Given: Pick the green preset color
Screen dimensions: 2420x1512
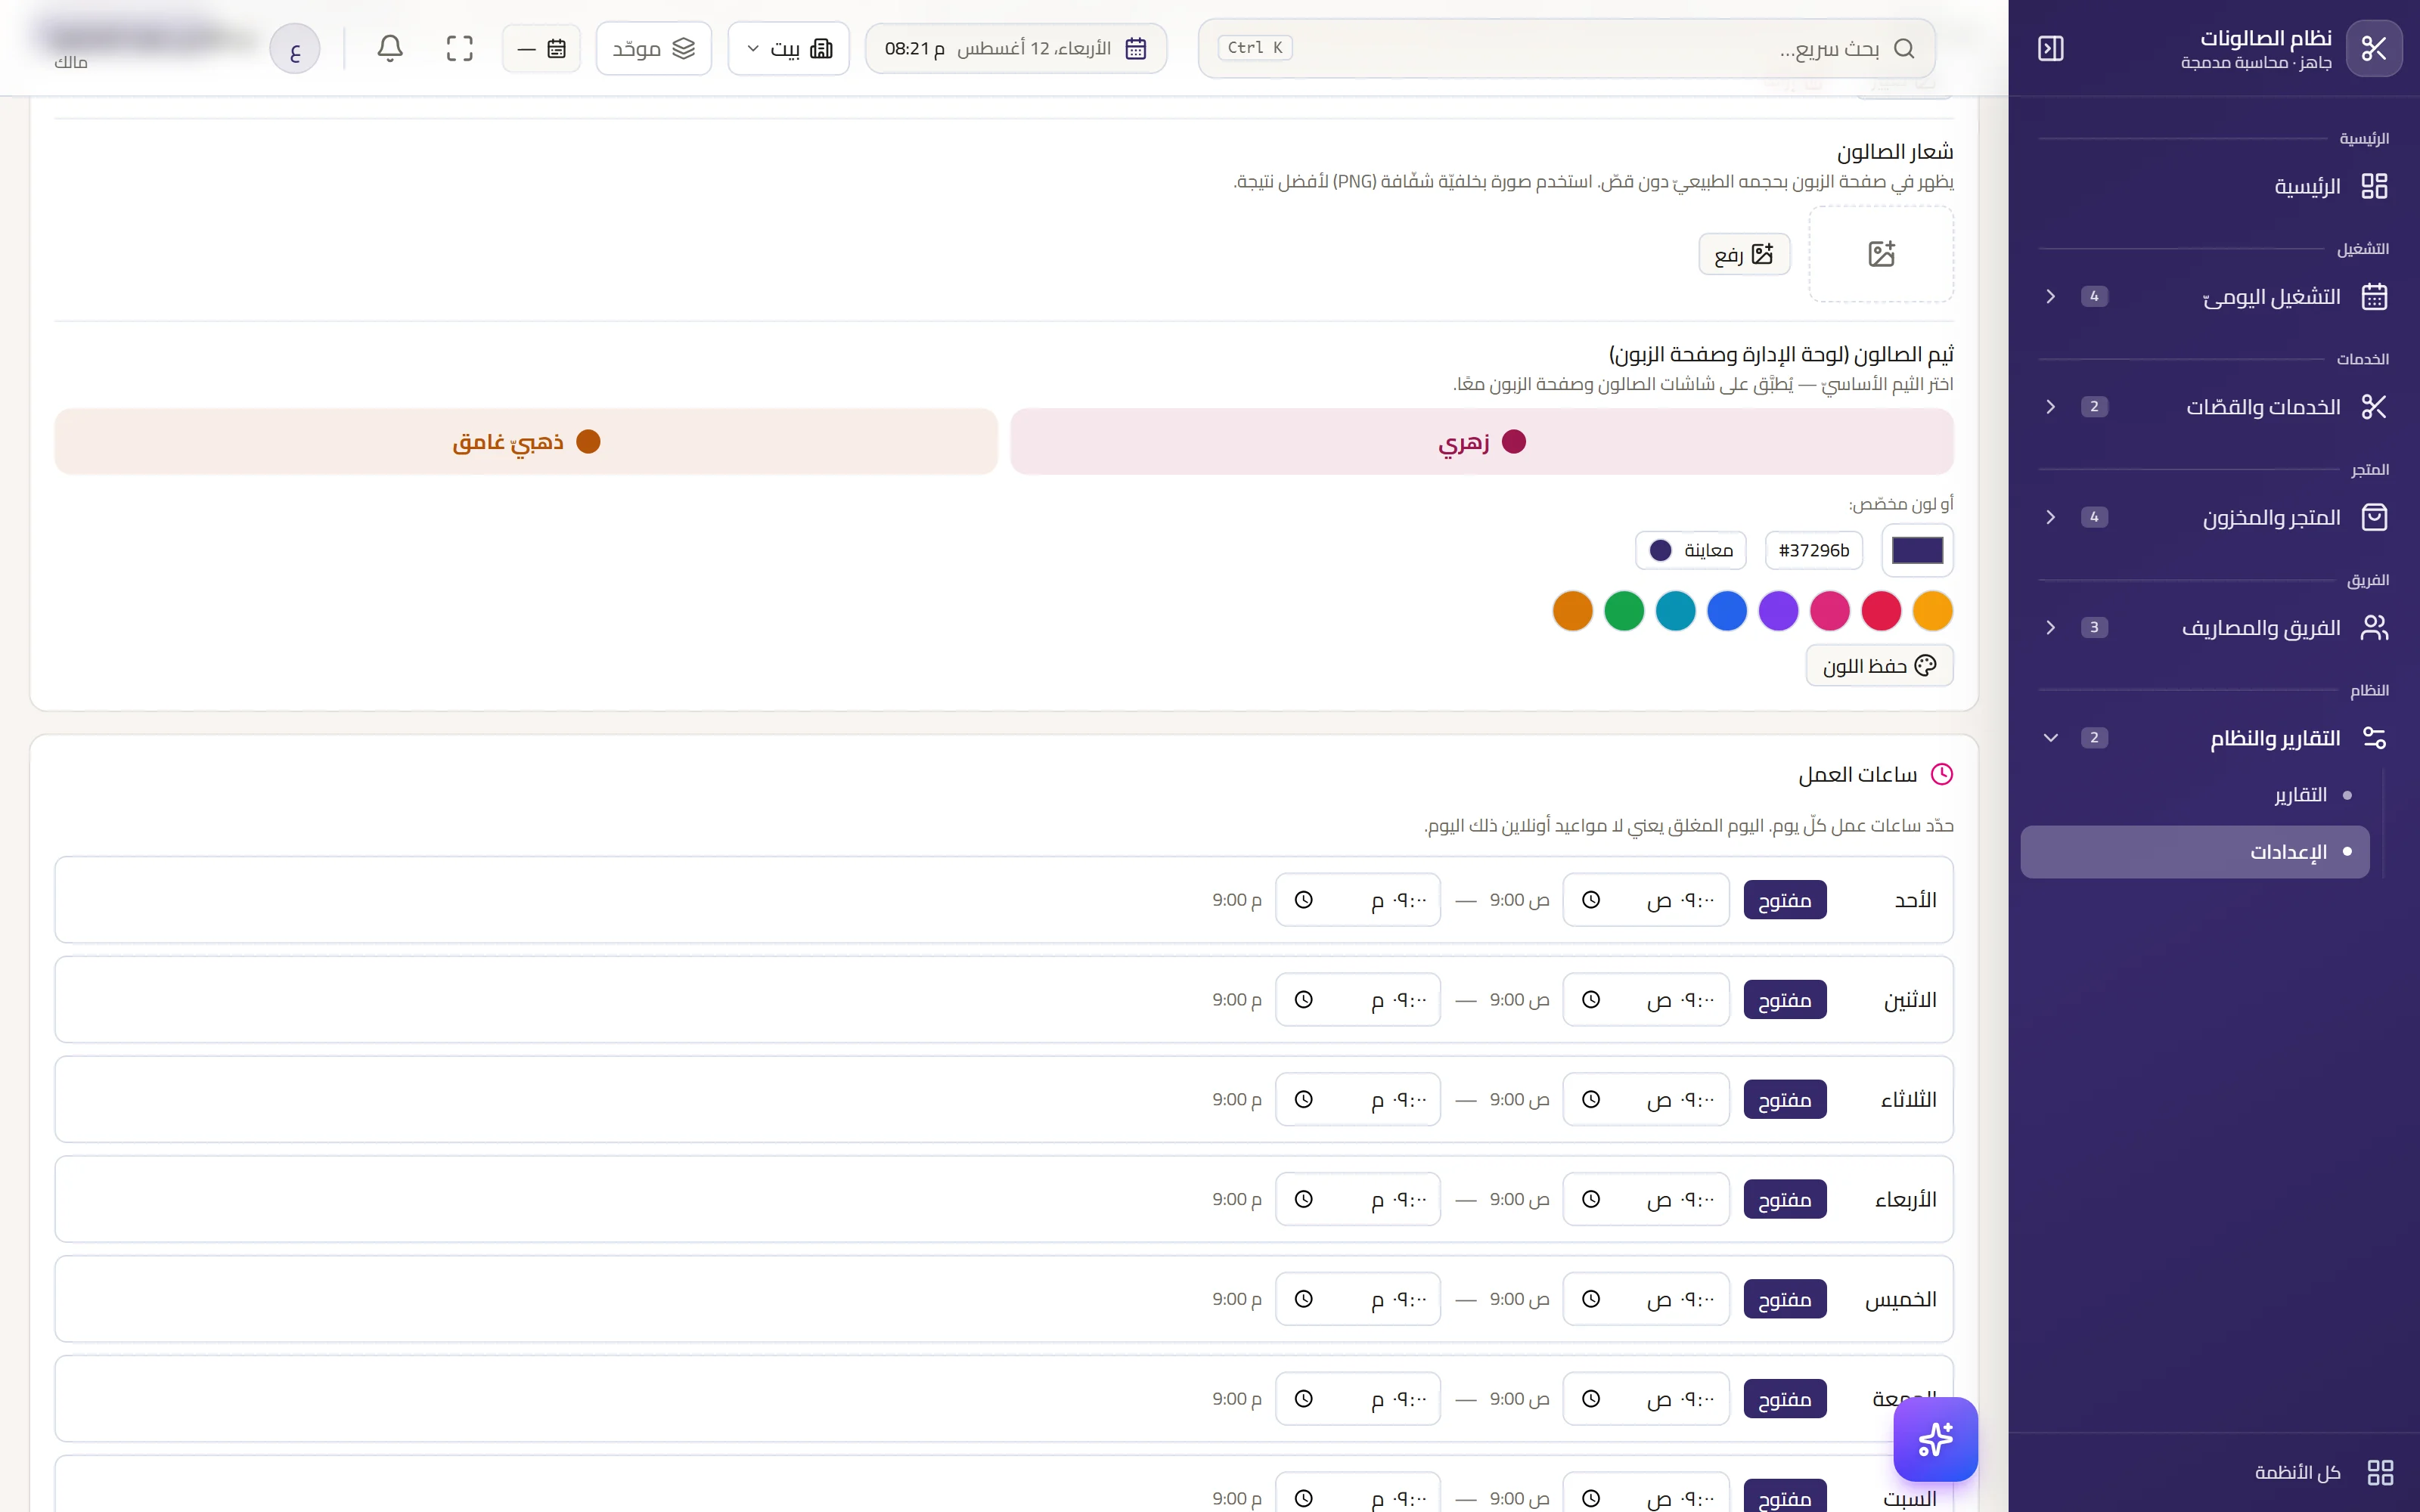Looking at the screenshot, I should (x=1624, y=611).
